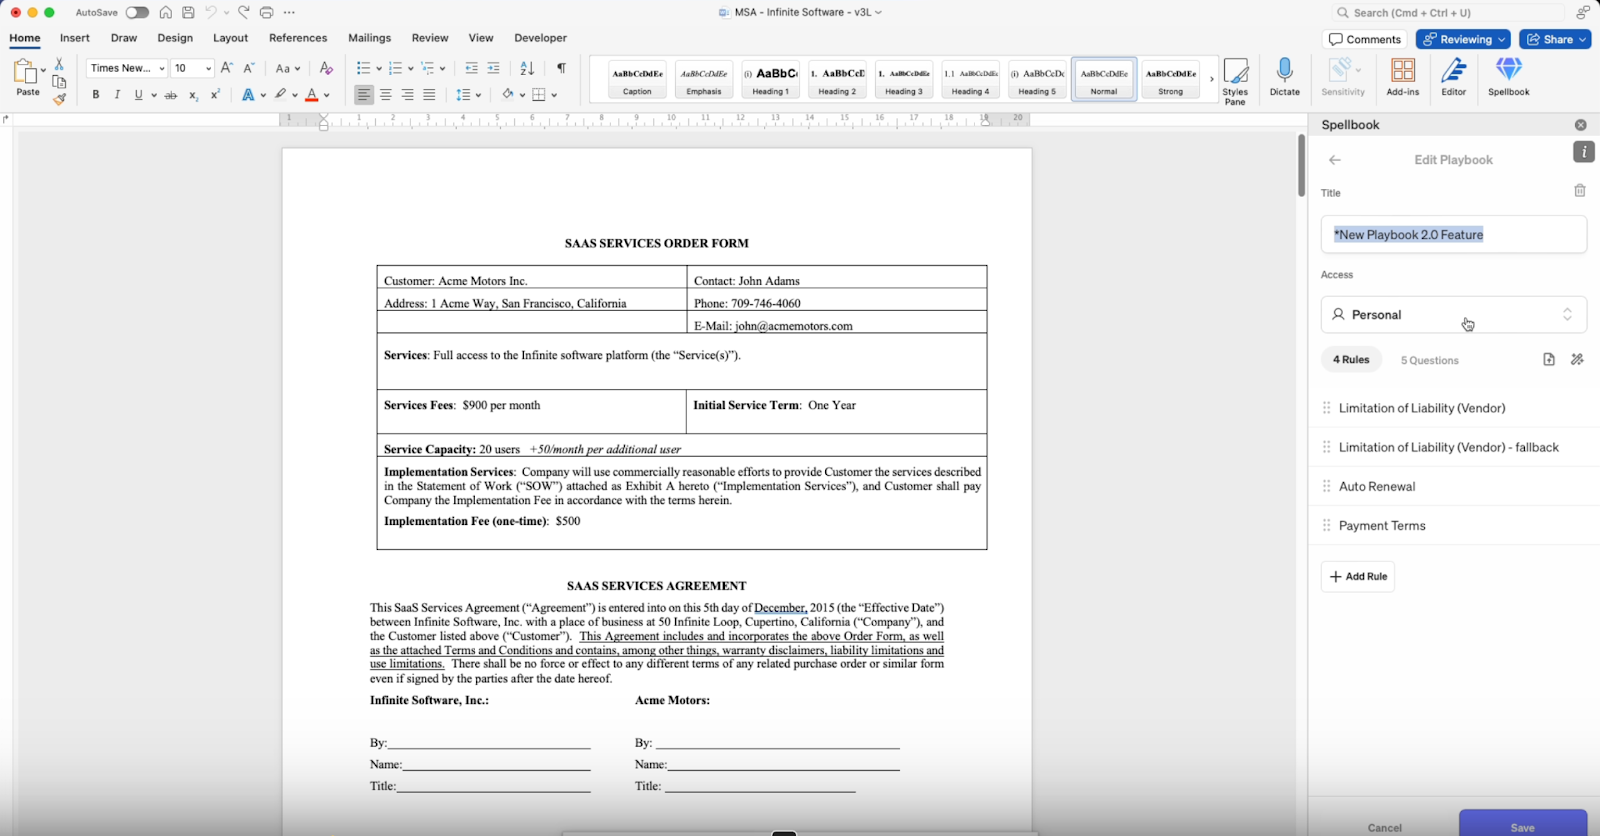Center align the paragraph
The width and height of the screenshot is (1600, 836).
pyautogui.click(x=386, y=95)
